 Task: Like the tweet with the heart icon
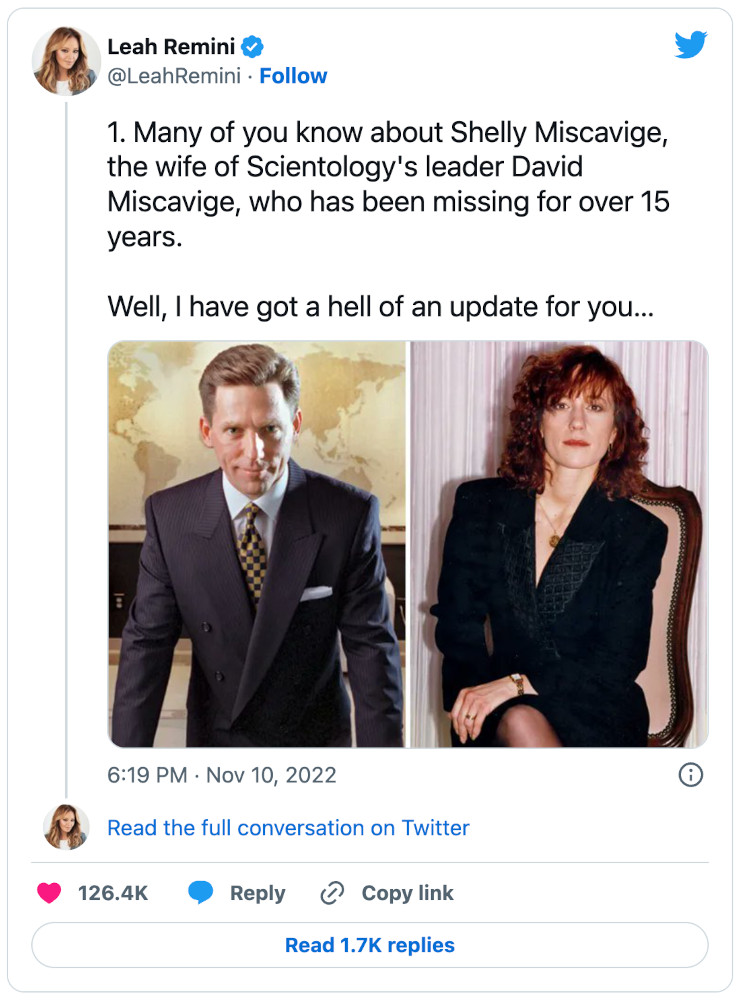(49, 893)
